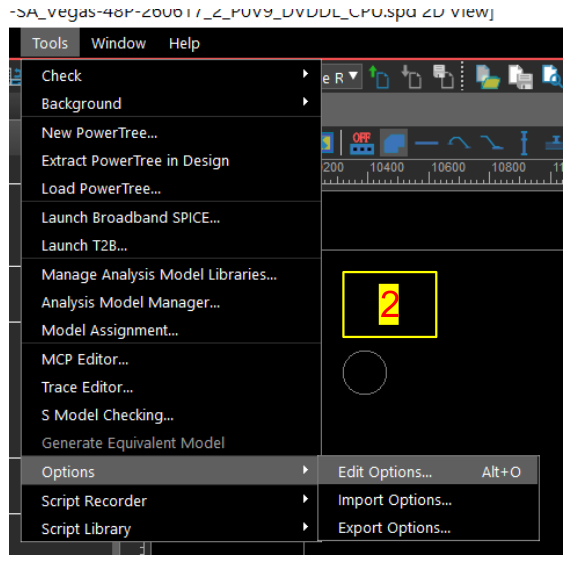
Task: Choose Load PowerTree... menu entry
Action: [171, 189]
